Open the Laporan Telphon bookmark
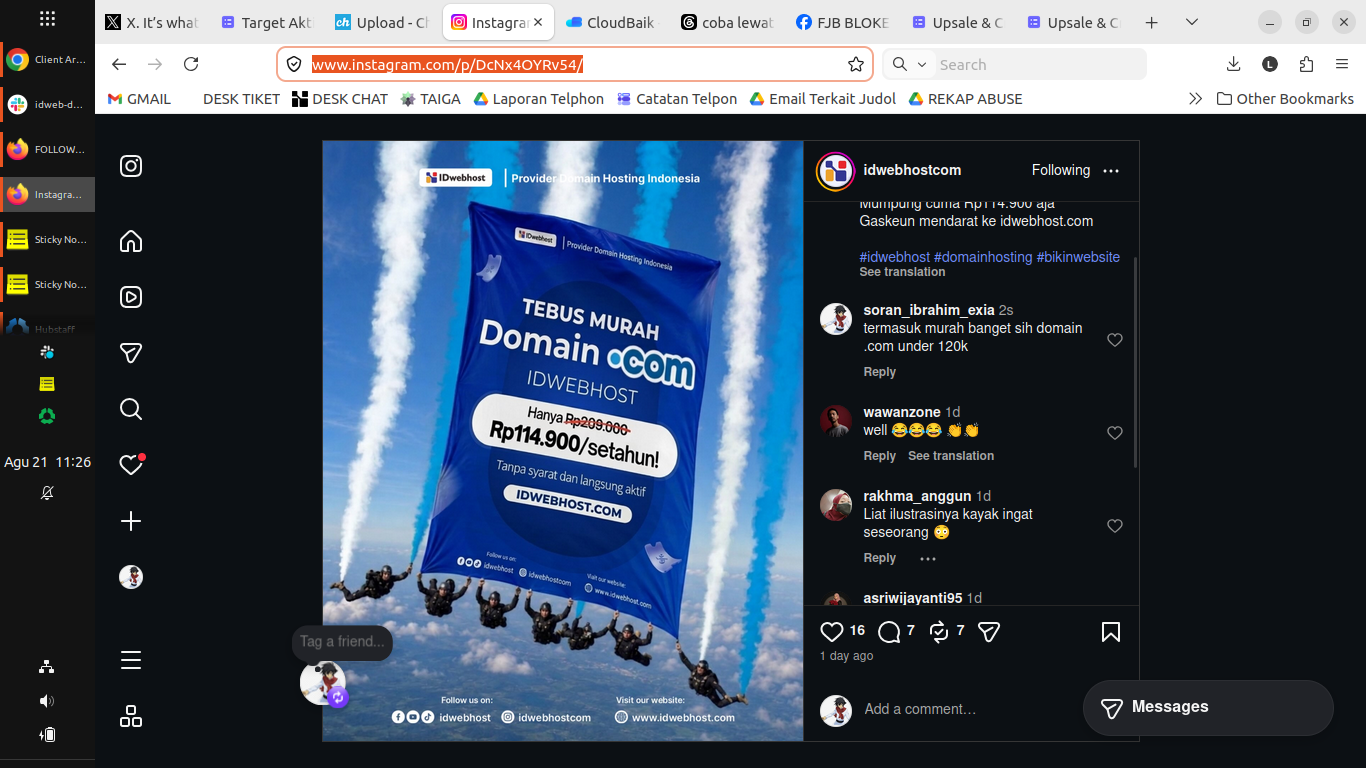This screenshot has height=768, width=1366. tap(539, 99)
